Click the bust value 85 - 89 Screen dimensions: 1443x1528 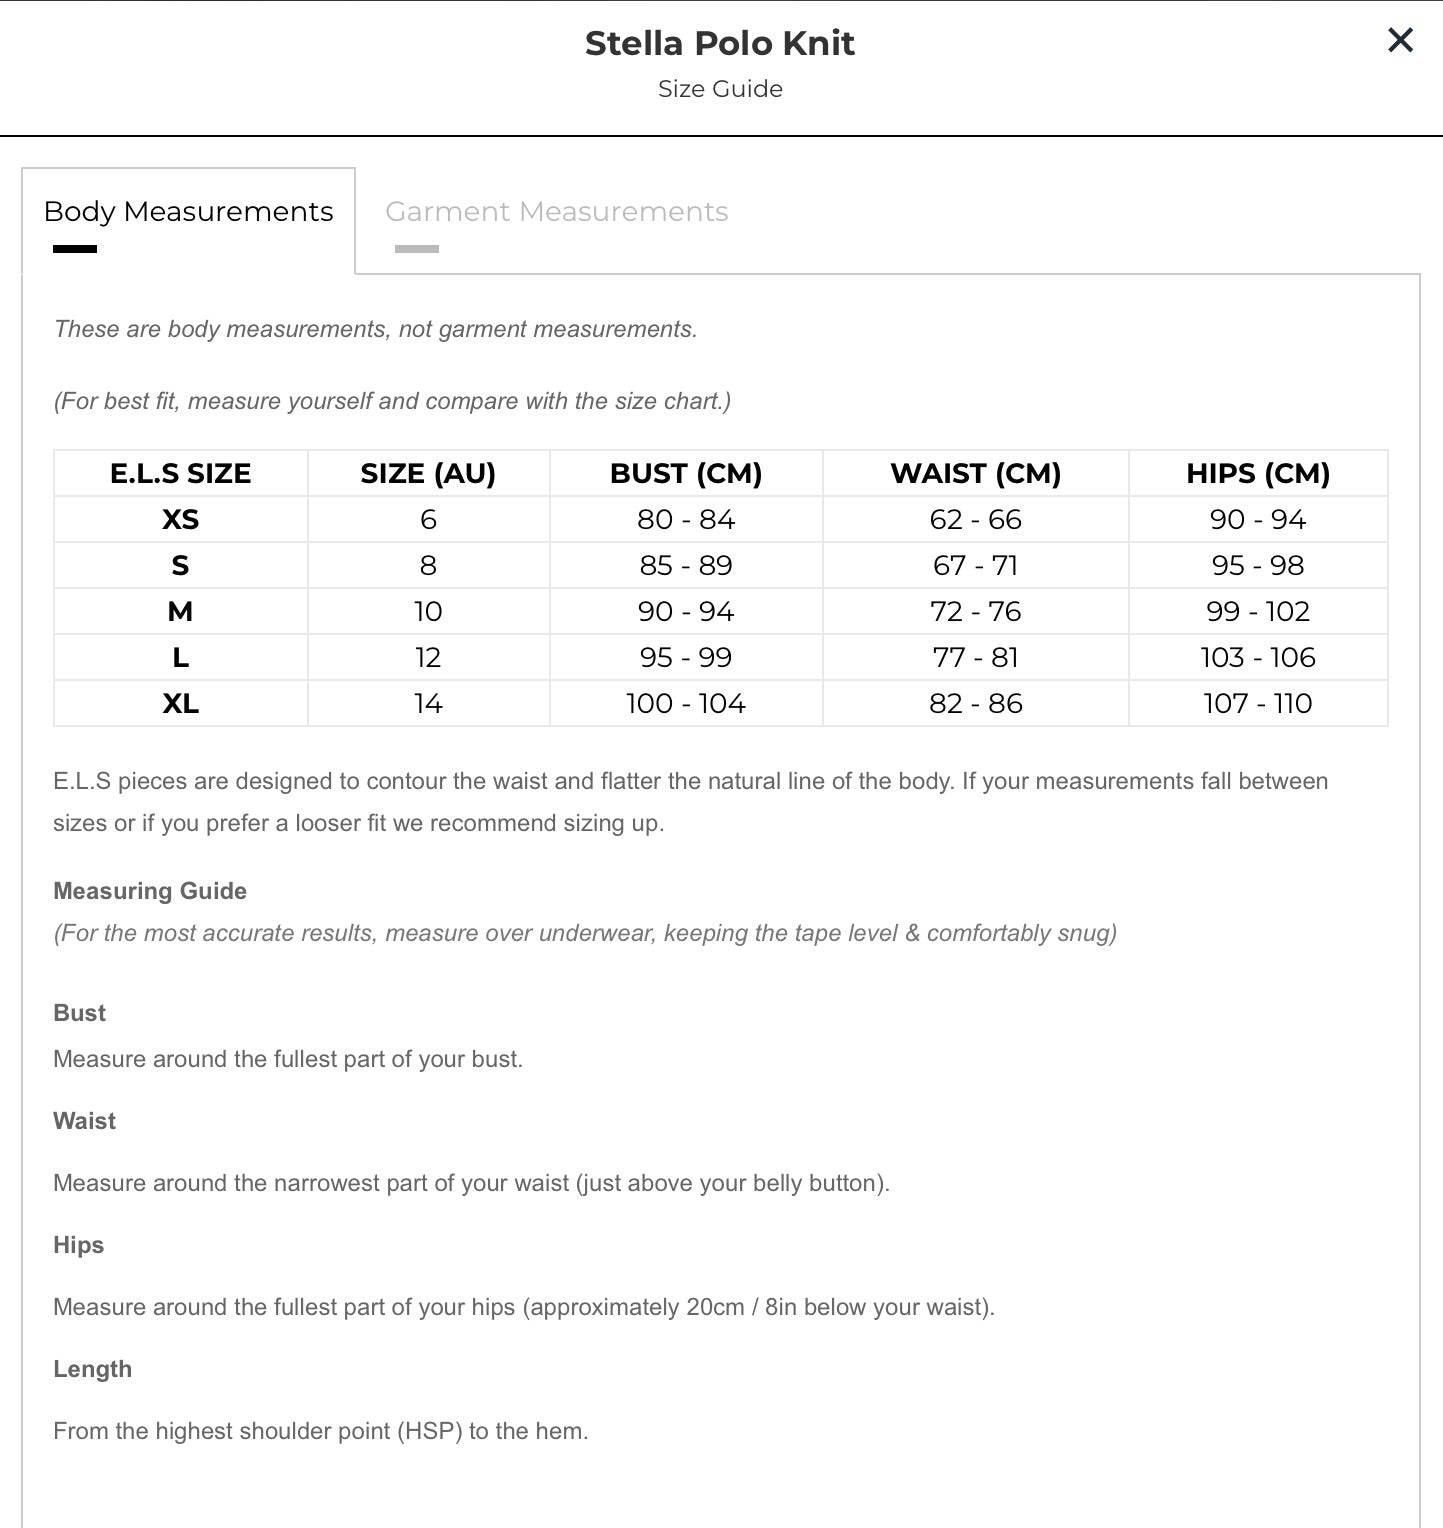pyautogui.click(x=686, y=566)
